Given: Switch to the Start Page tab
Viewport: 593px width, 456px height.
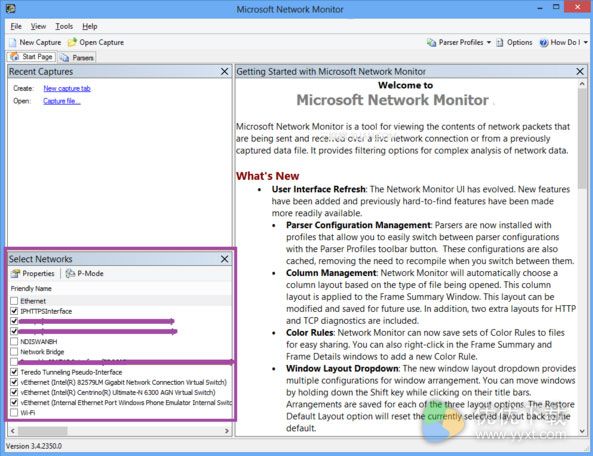Looking at the screenshot, I should tap(32, 57).
